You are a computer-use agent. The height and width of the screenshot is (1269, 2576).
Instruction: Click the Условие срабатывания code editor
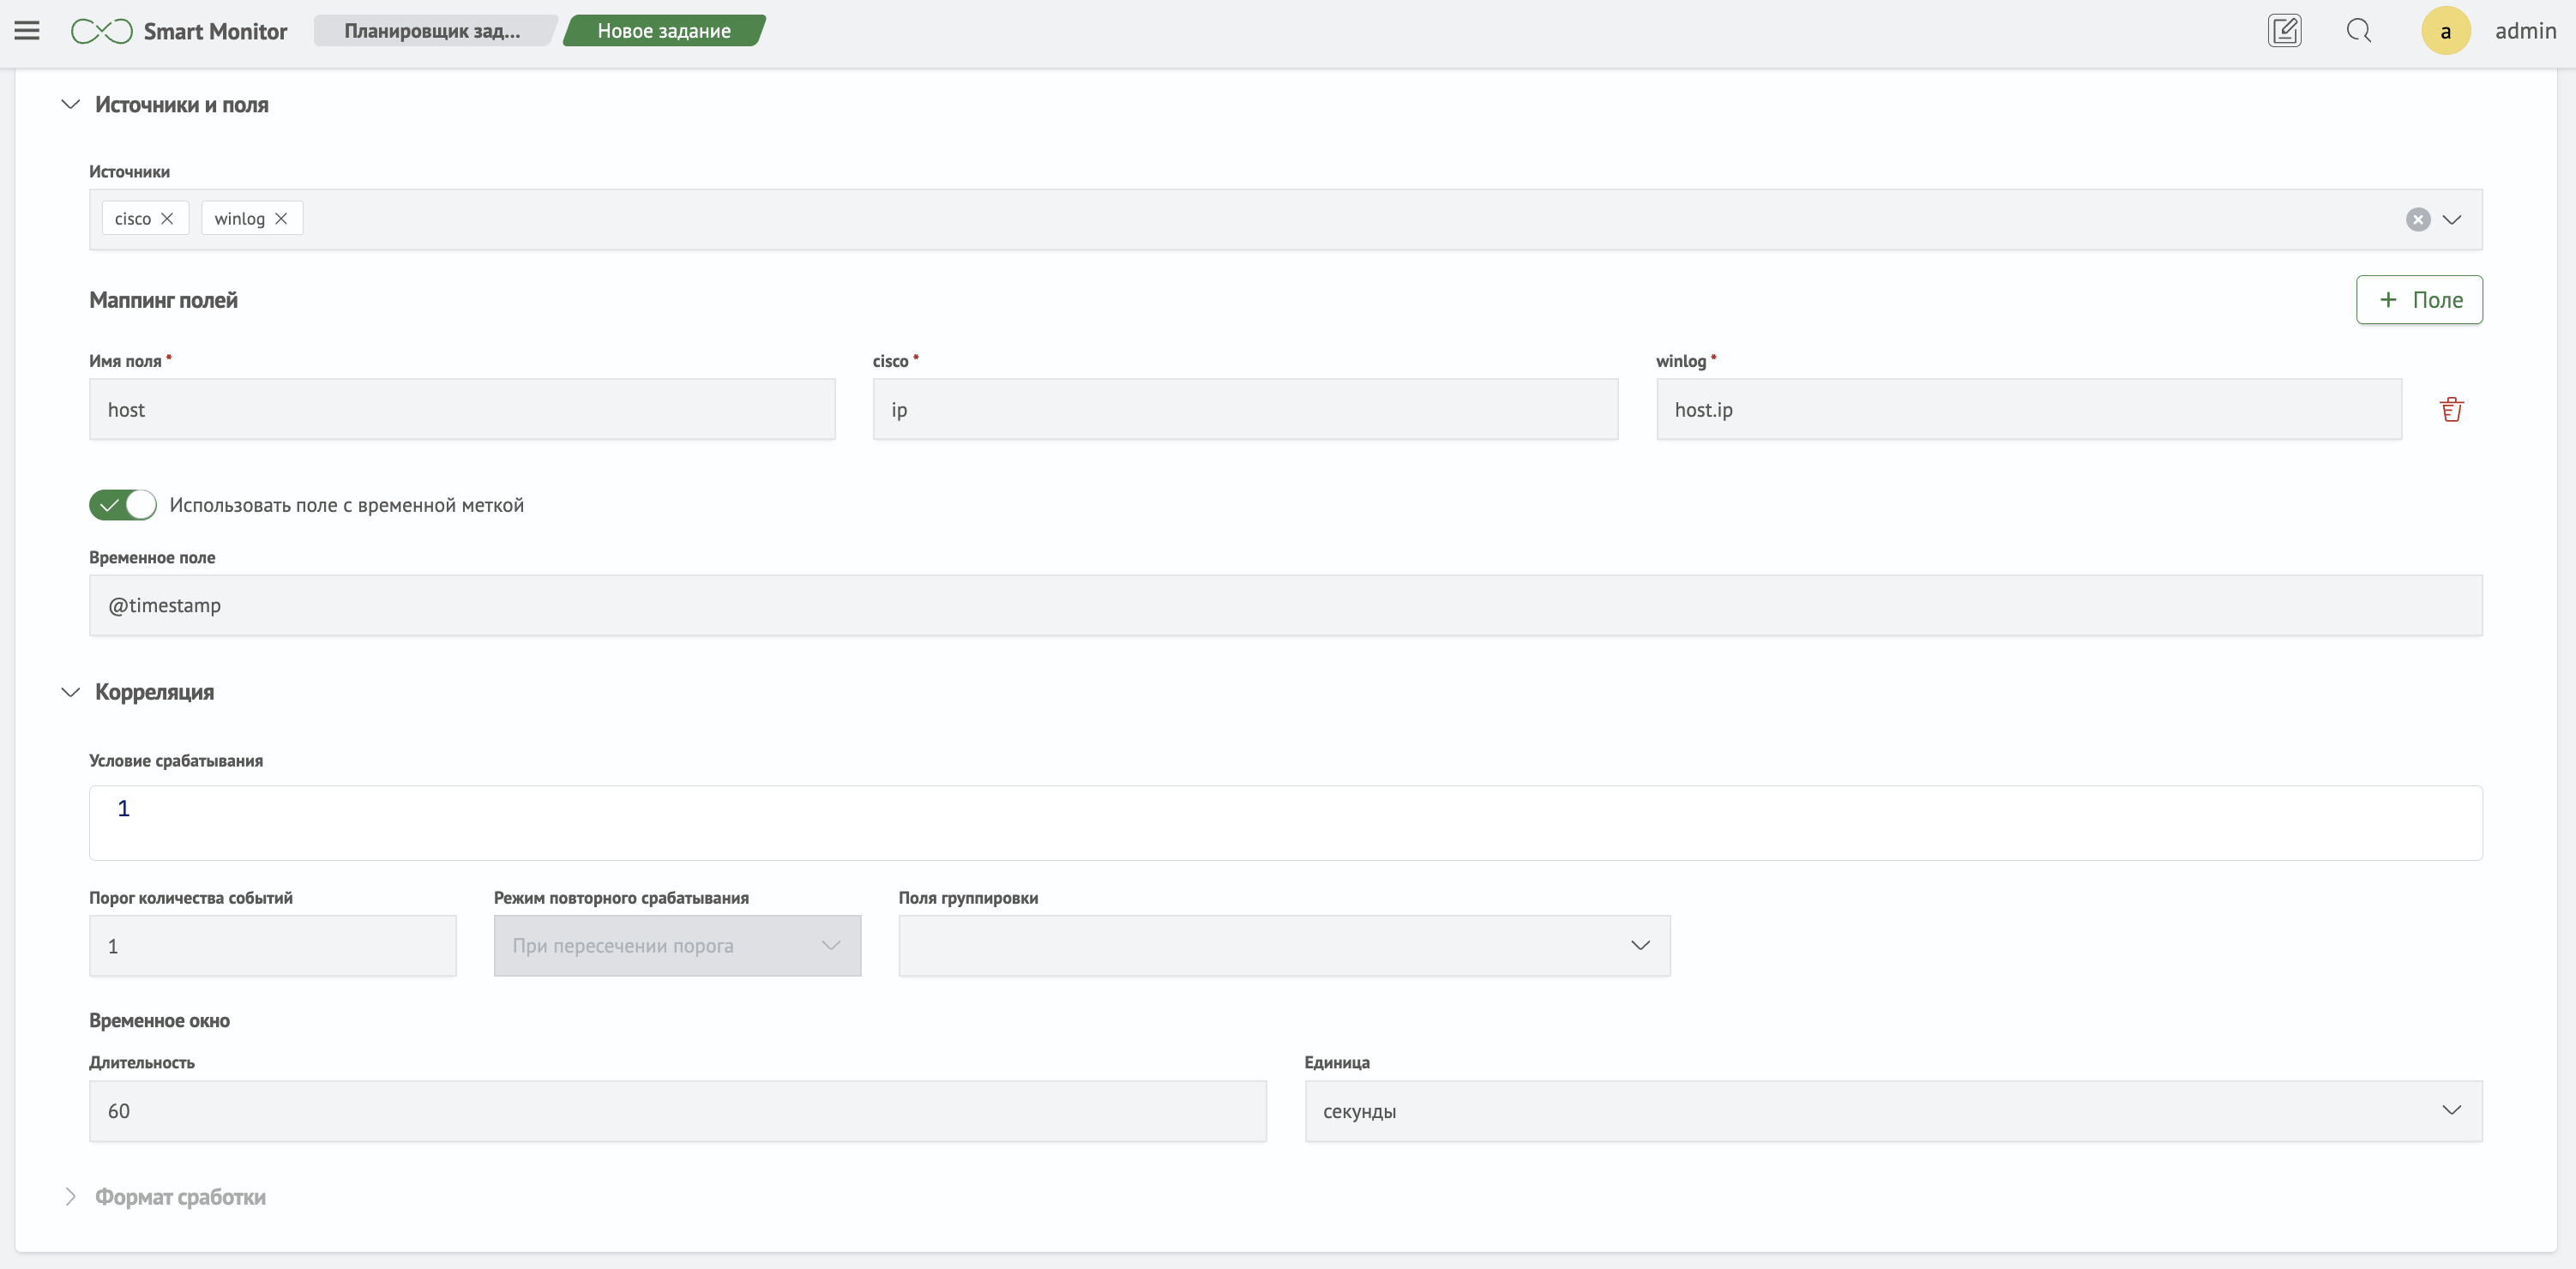pyautogui.click(x=1285, y=823)
